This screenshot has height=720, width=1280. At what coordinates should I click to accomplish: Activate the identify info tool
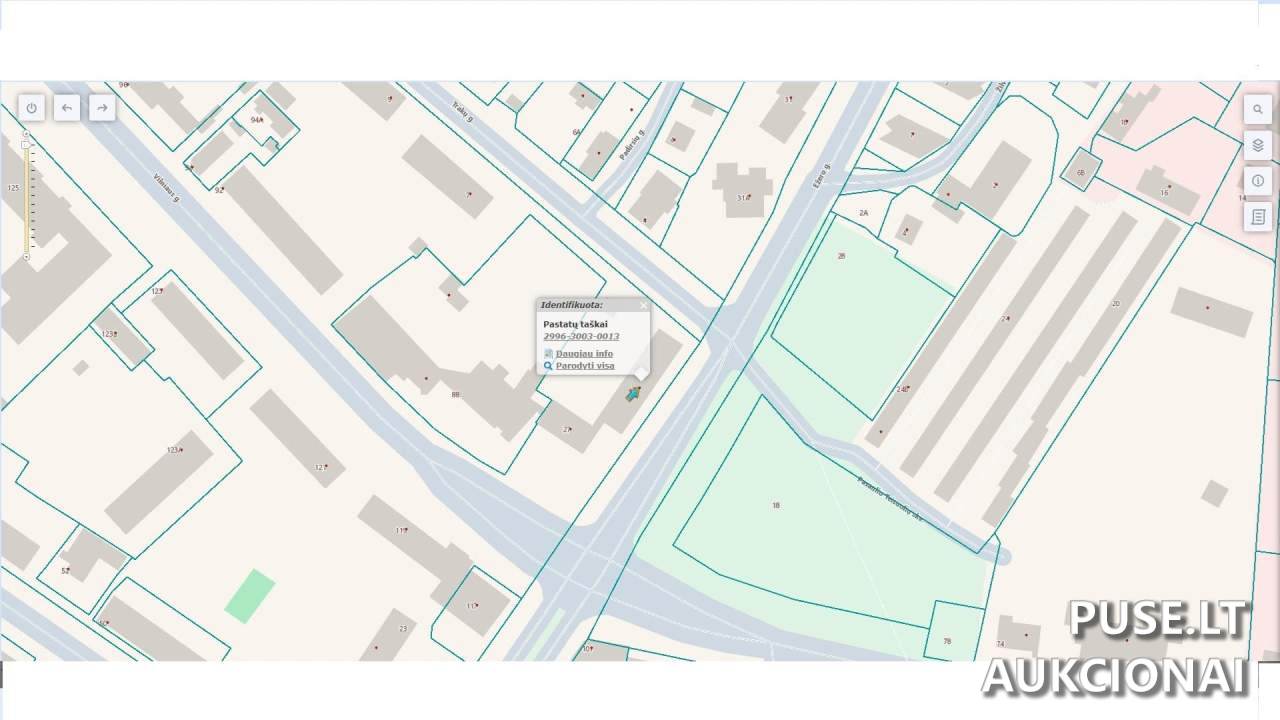tap(1257, 181)
